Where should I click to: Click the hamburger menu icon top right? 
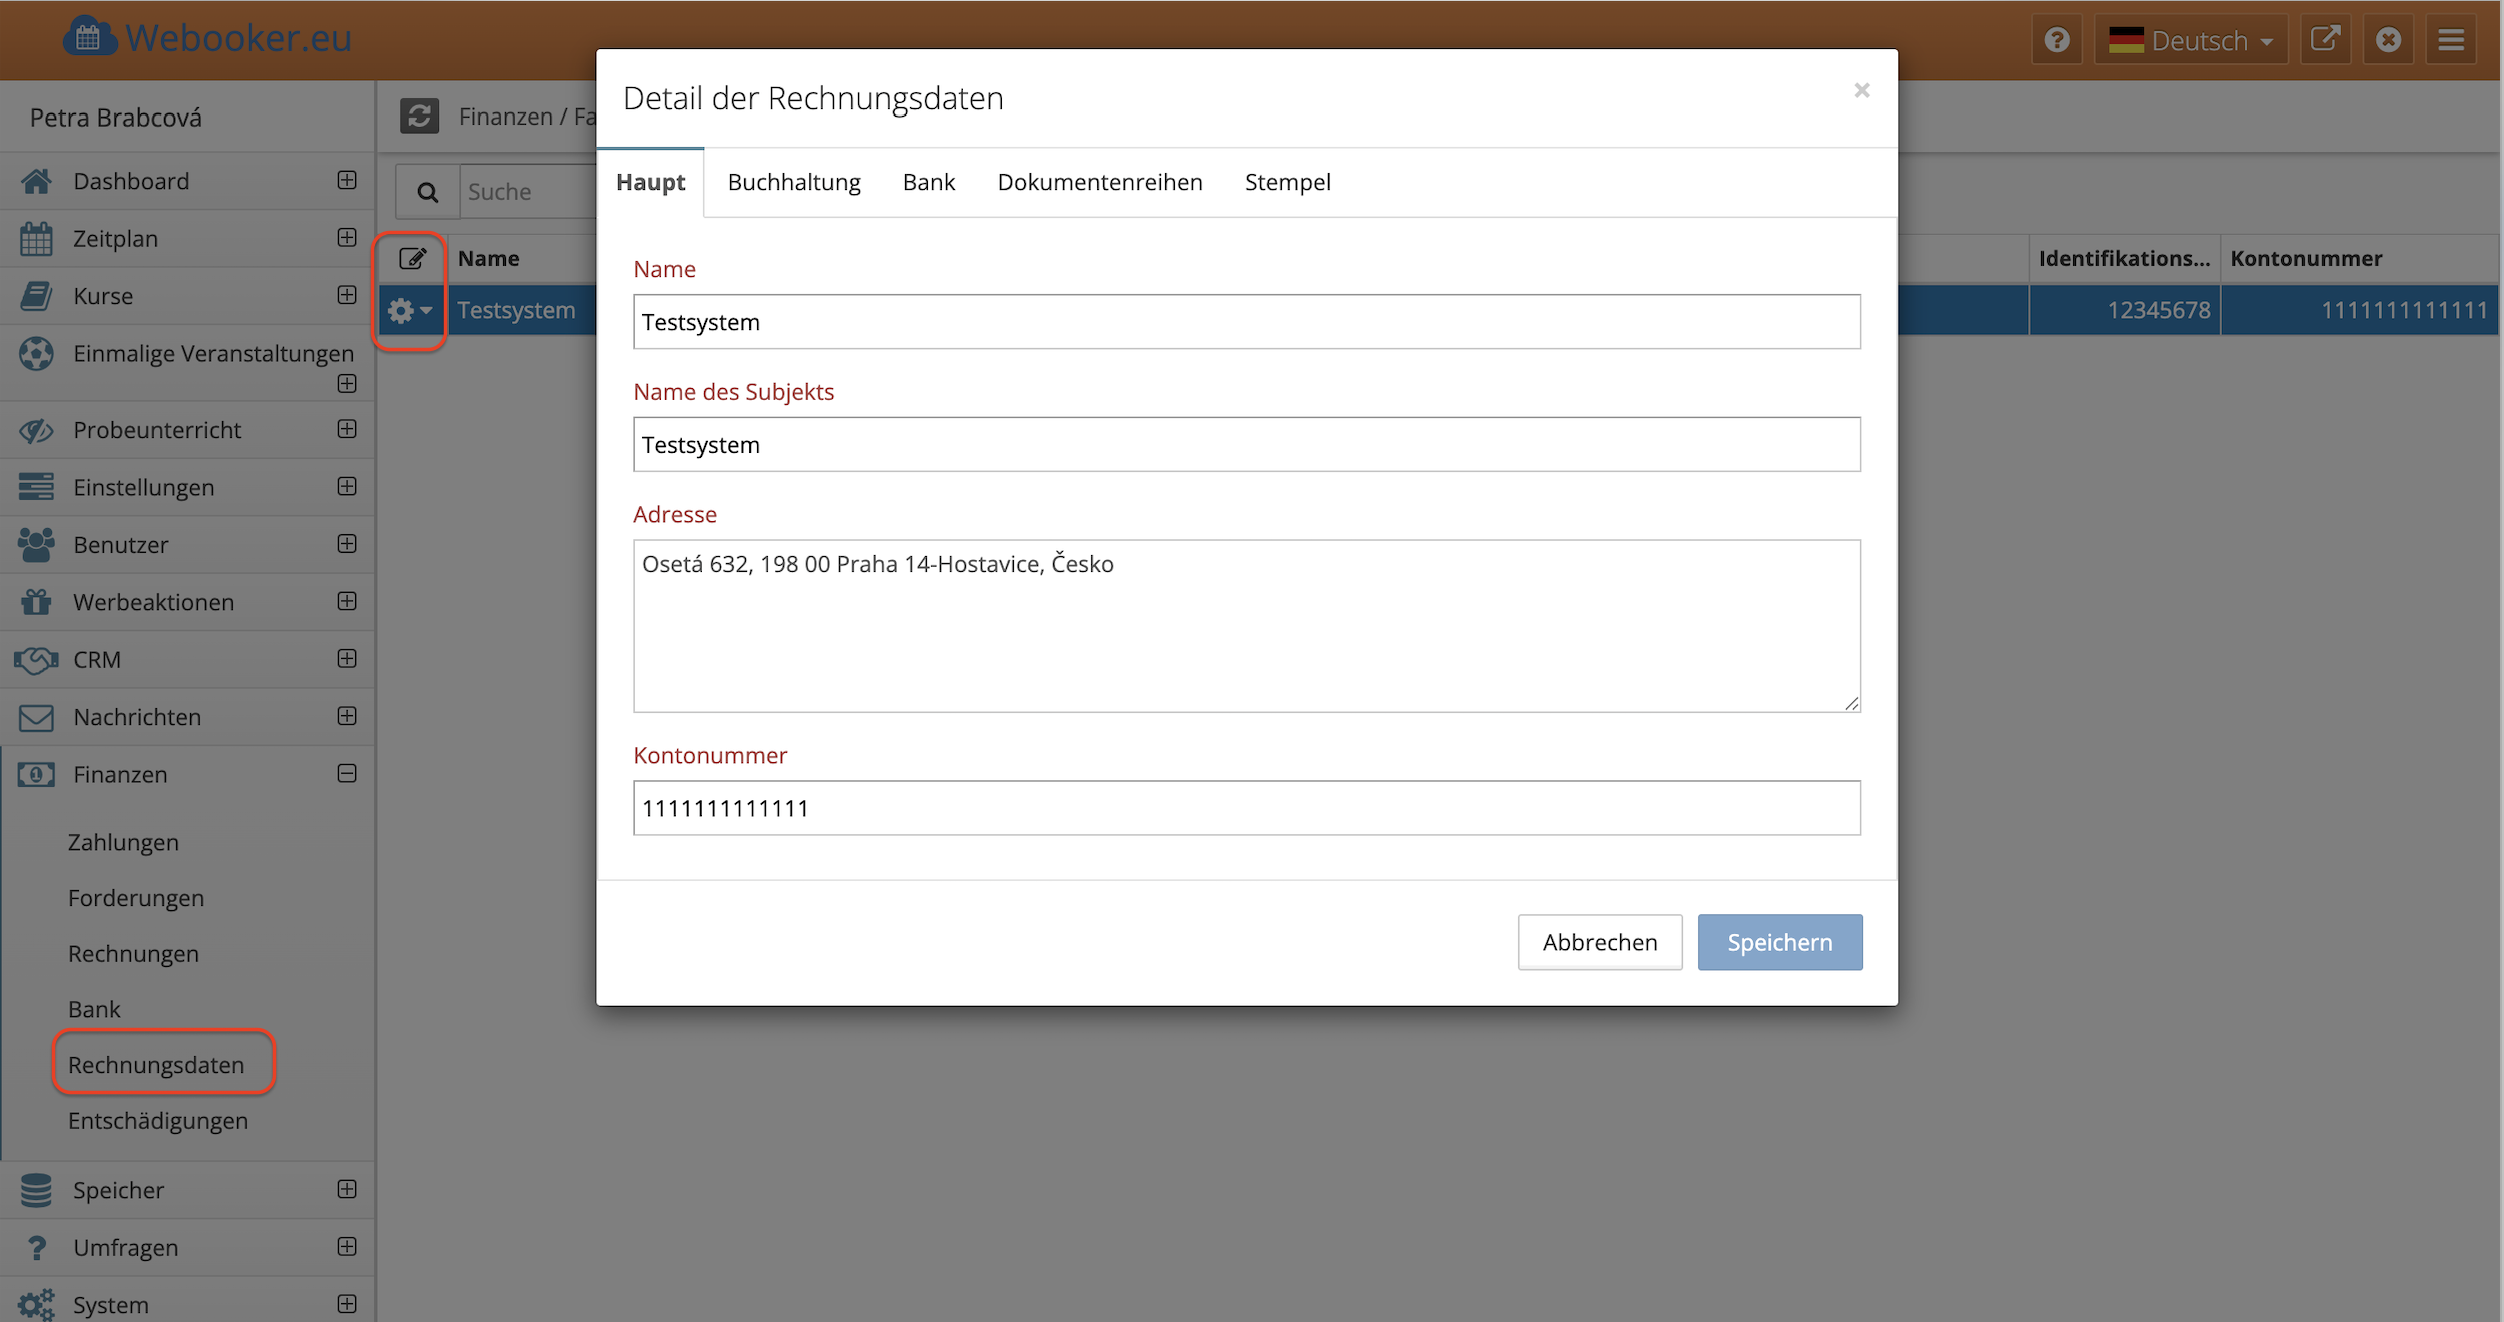(x=2451, y=40)
